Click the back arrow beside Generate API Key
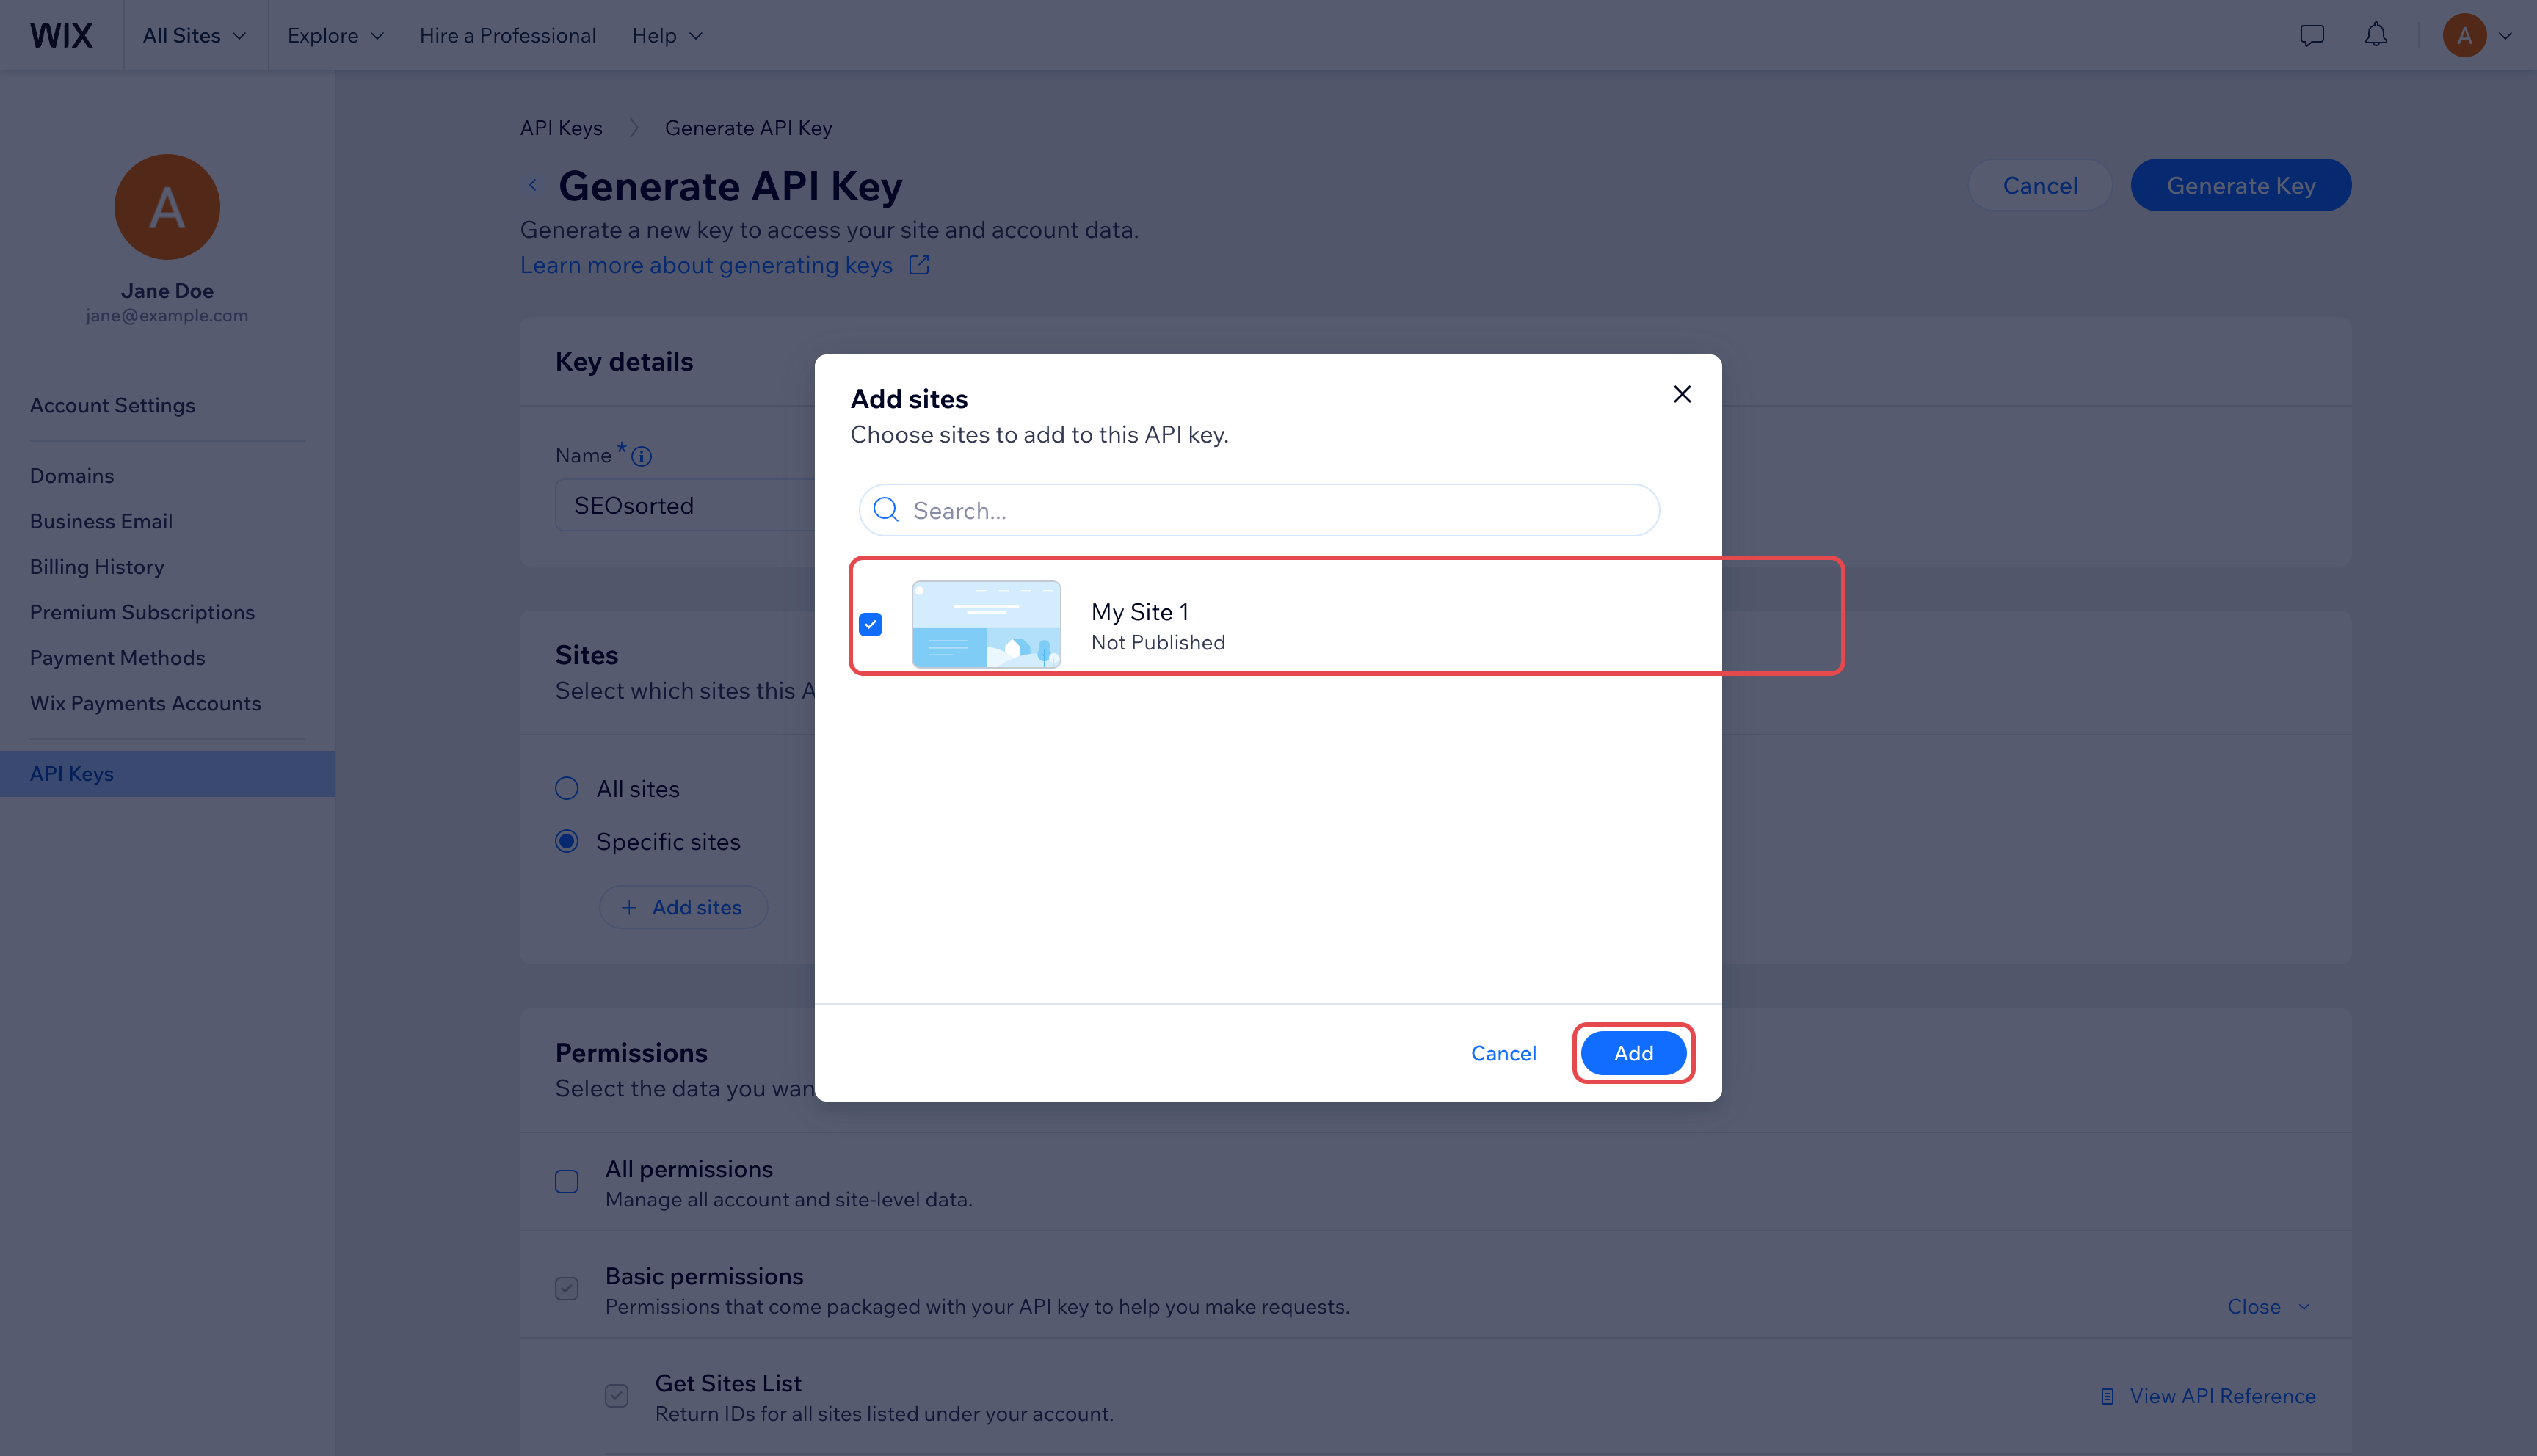This screenshot has width=2537, height=1456. tap(533, 185)
